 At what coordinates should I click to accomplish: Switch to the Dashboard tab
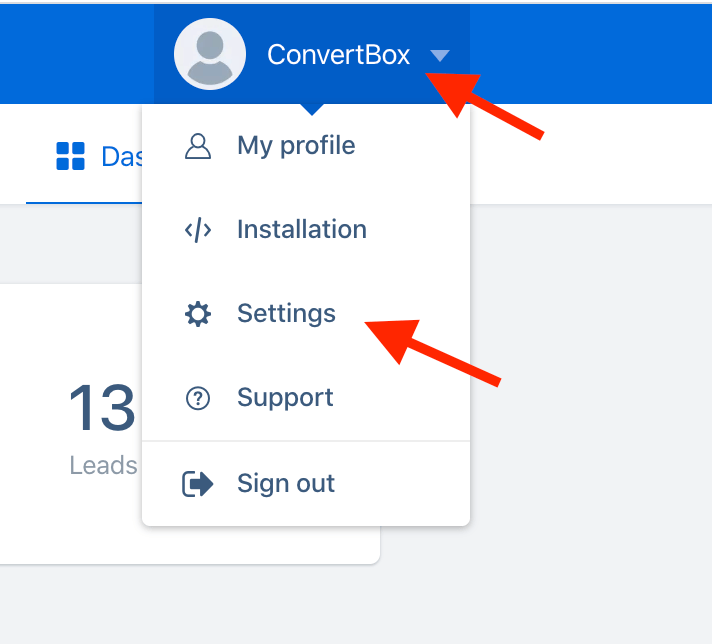(x=84, y=156)
